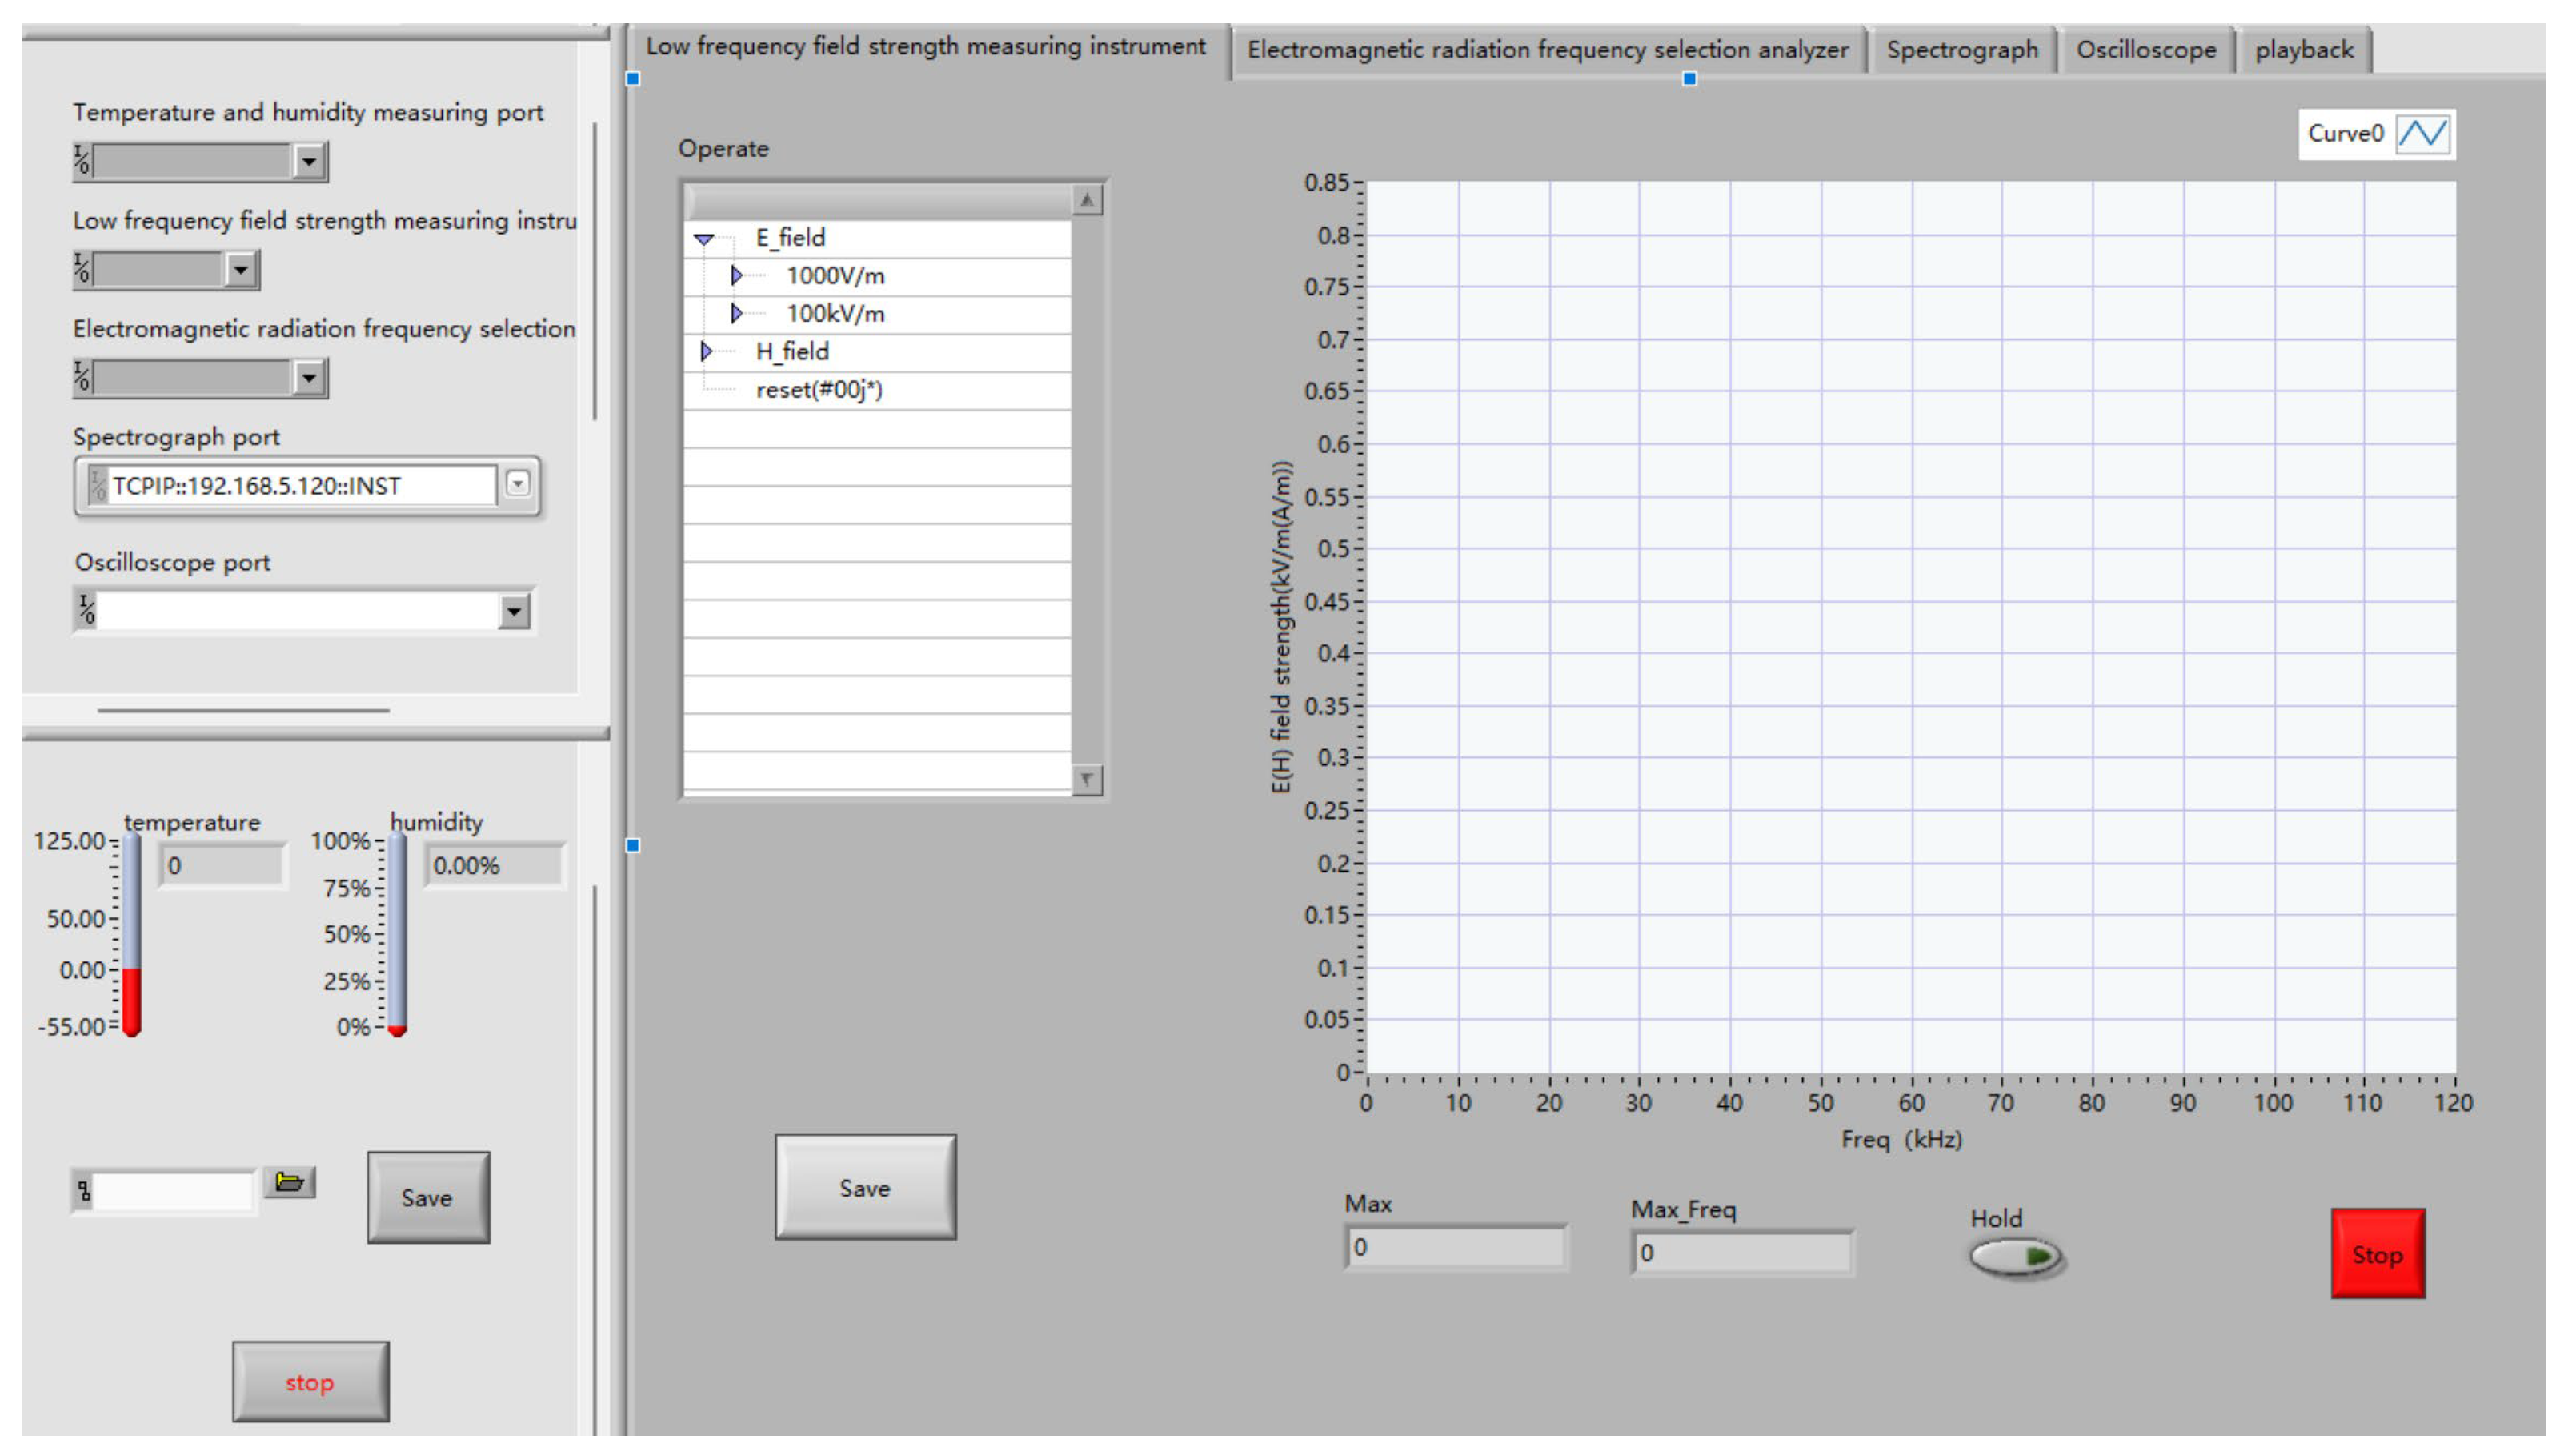Click the Operate list scroll up arrow
Screen dimensions: 2576x1452
pyautogui.click(x=1087, y=200)
